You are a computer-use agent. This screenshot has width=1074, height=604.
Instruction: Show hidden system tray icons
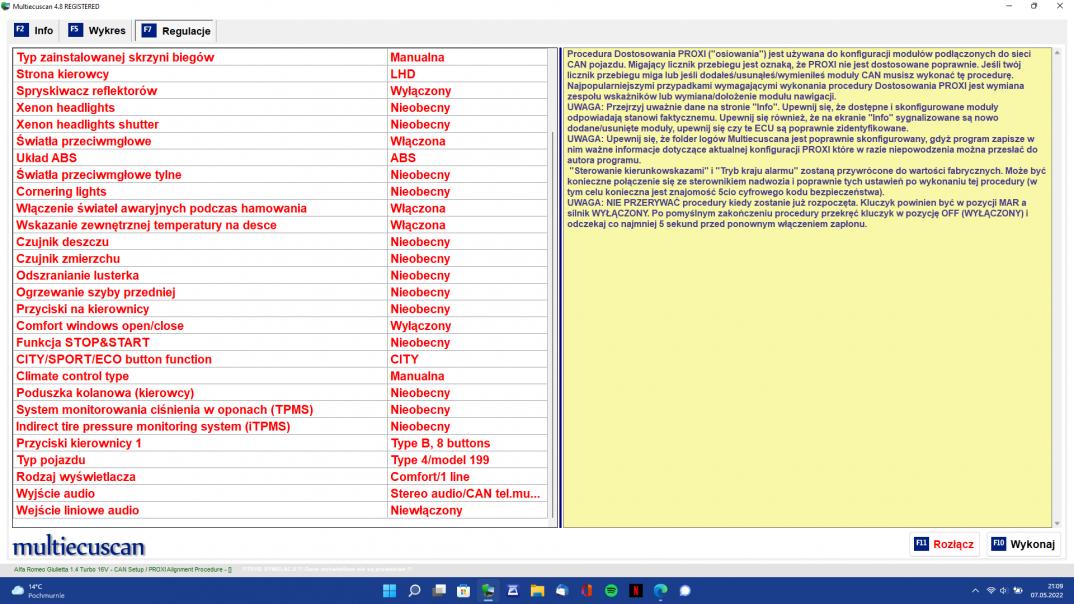pos(975,591)
